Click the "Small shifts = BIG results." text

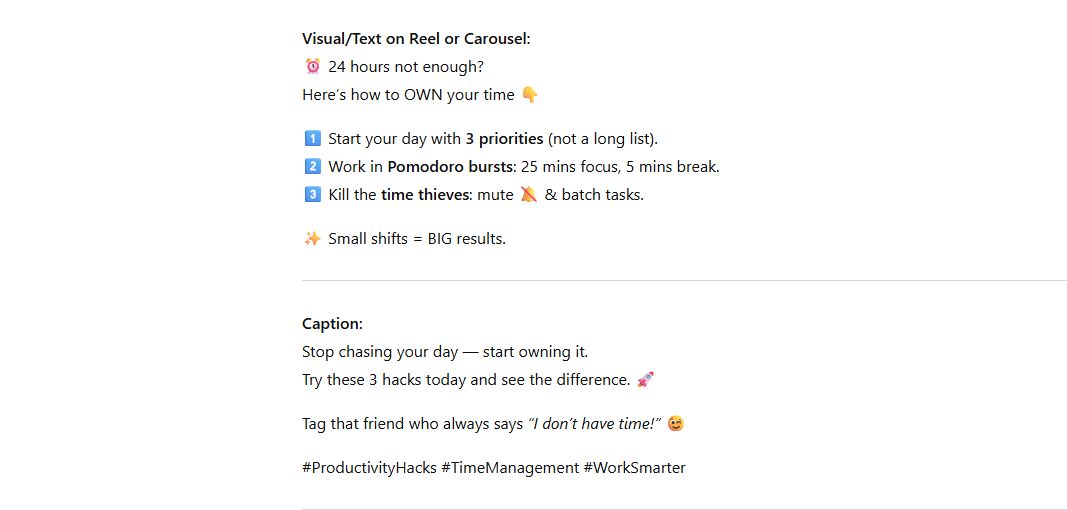[x=417, y=239]
